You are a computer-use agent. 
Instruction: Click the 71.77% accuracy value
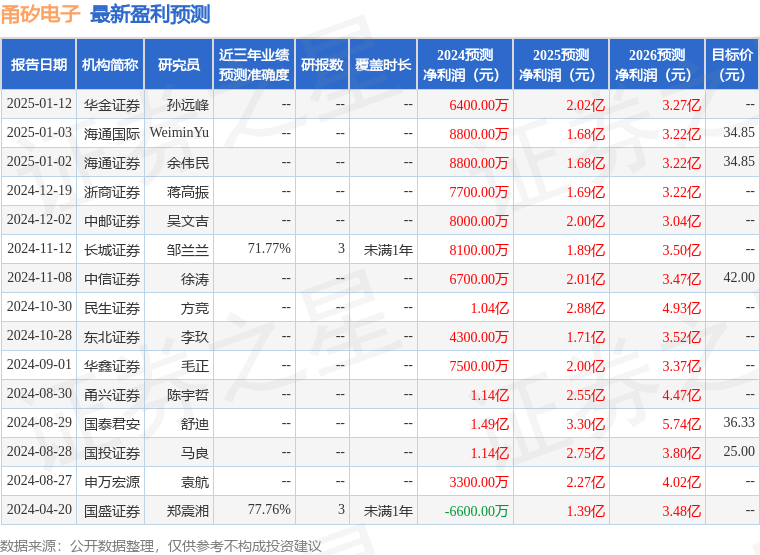point(269,248)
